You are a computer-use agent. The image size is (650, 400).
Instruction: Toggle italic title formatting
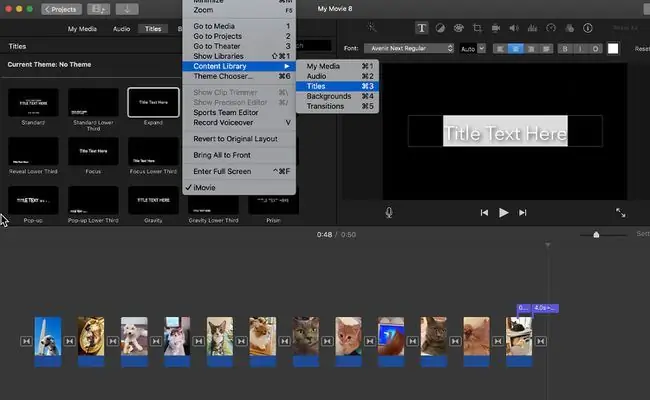pos(580,49)
